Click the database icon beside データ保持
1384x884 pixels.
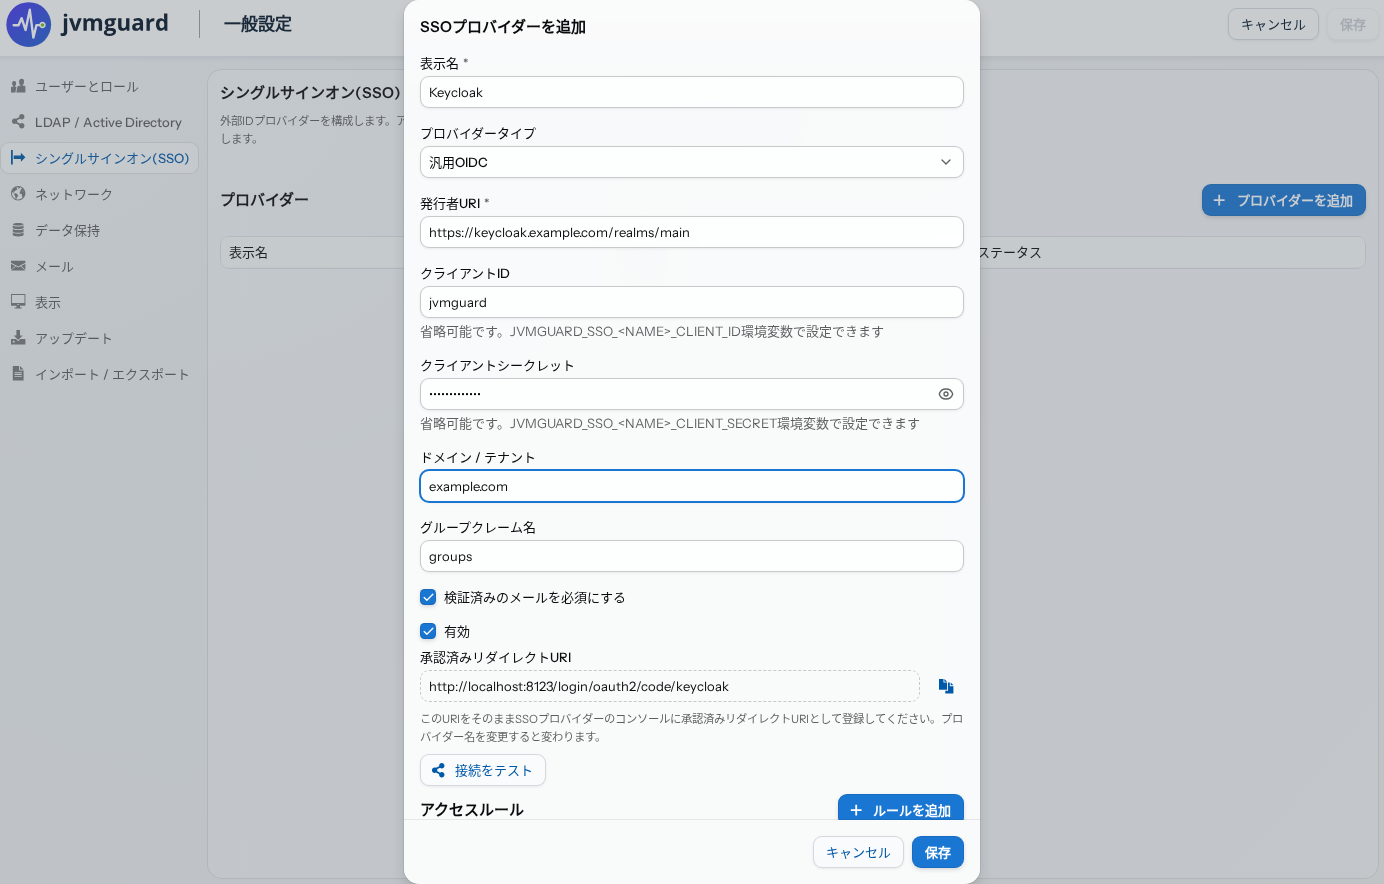tap(18, 230)
